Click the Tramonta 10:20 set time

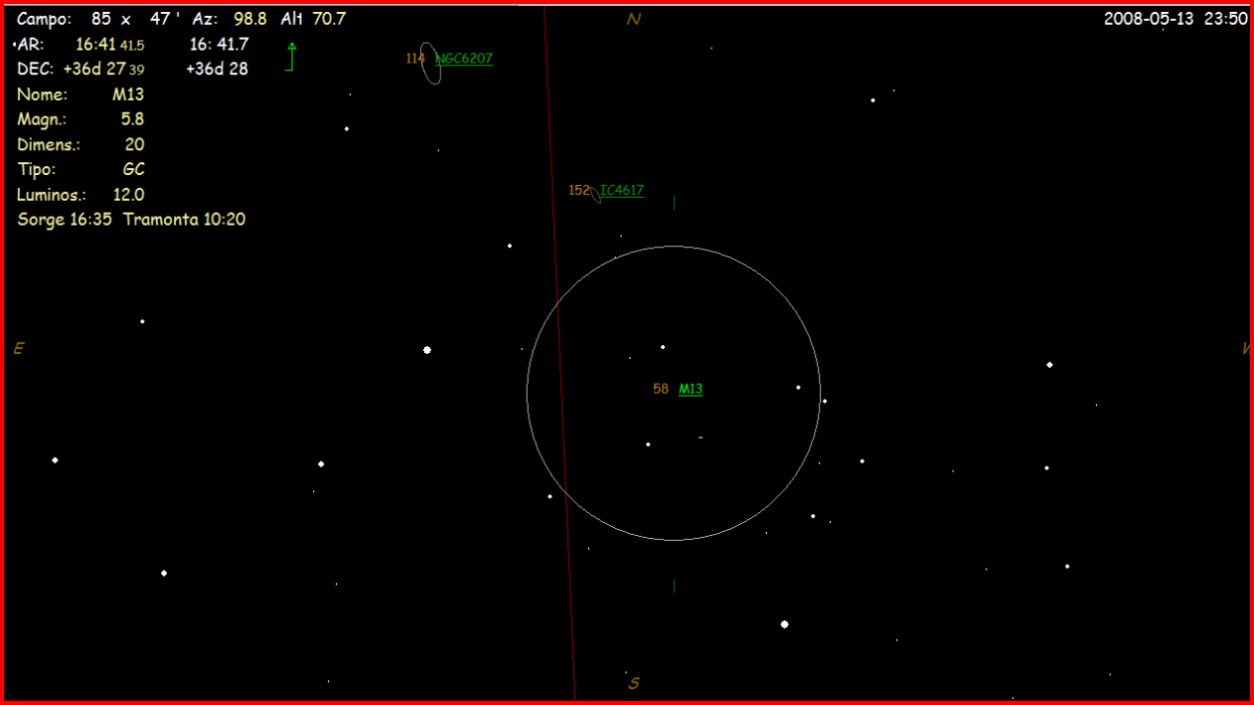[x=184, y=220]
